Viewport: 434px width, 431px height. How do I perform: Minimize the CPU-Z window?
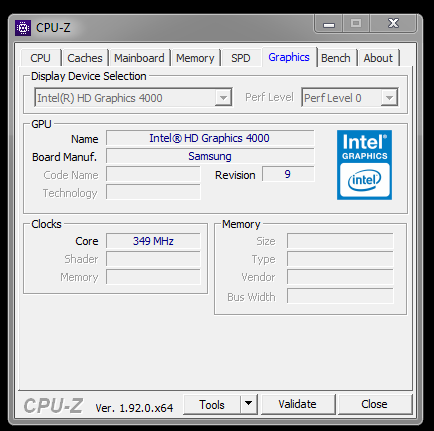(x=329, y=24)
